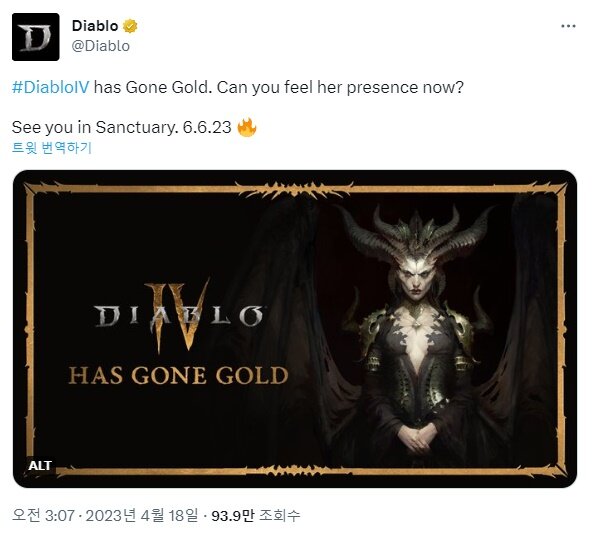Open the Diablo display name
594x538 pixels.
[x=95, y=26]
